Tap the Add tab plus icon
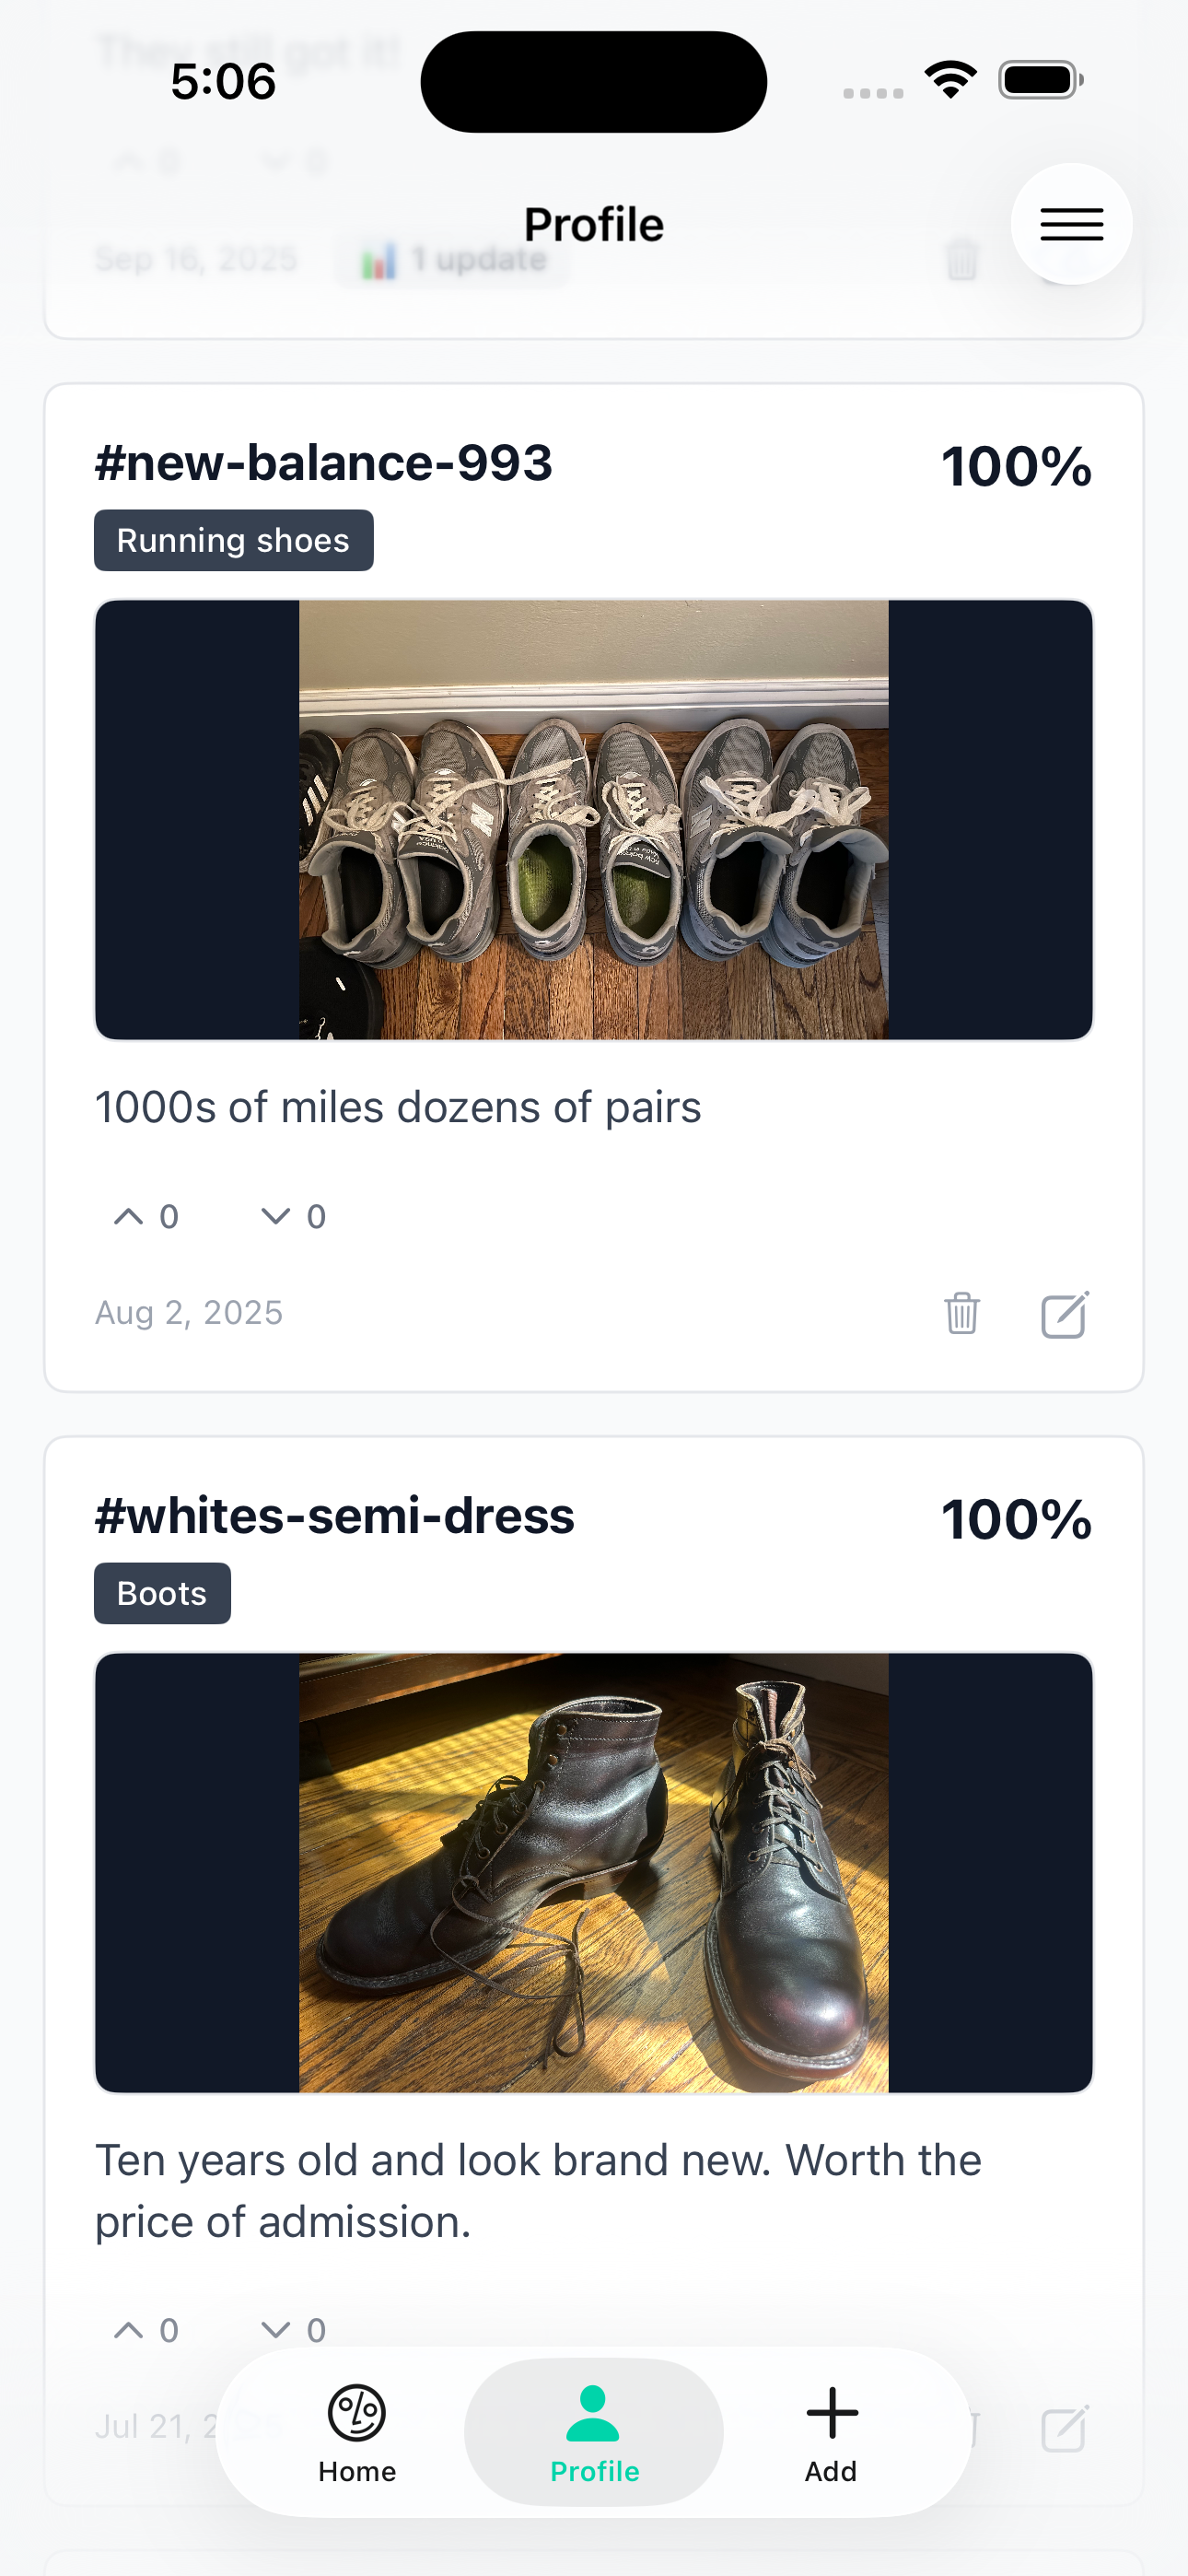This screenshot has width=1188, height=2576. (x=831, y=2415)
